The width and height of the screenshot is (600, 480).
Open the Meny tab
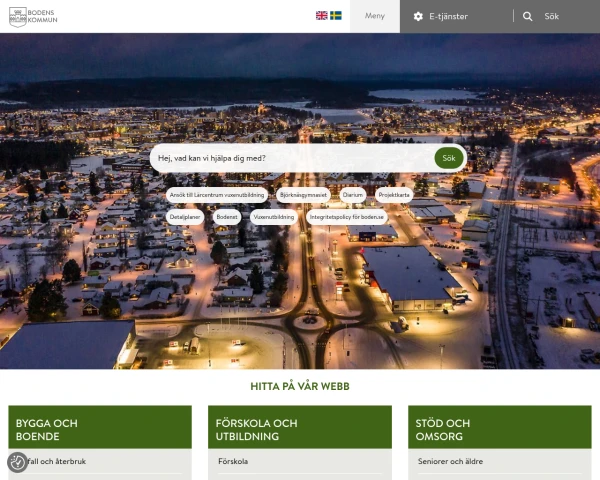[374, 17]
